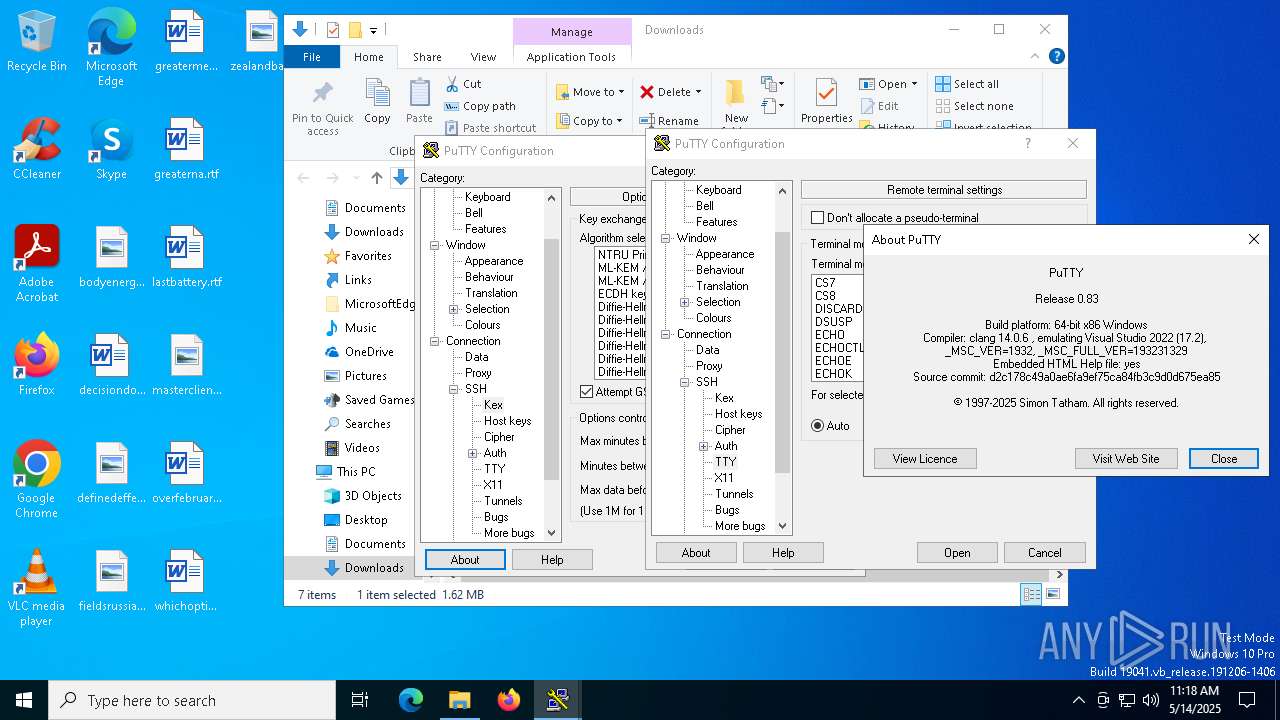Select greaterna.rtf file on desktop
Viewport: 1280px width, 720px height.
[x=186, y=150]
